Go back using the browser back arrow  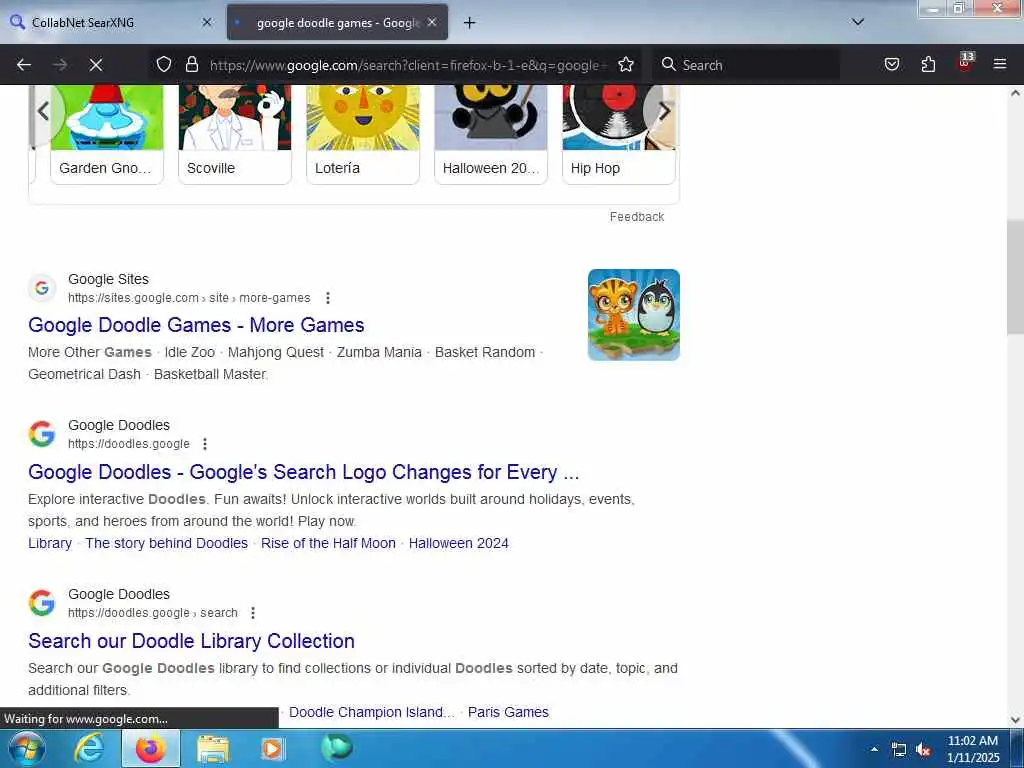24,65
